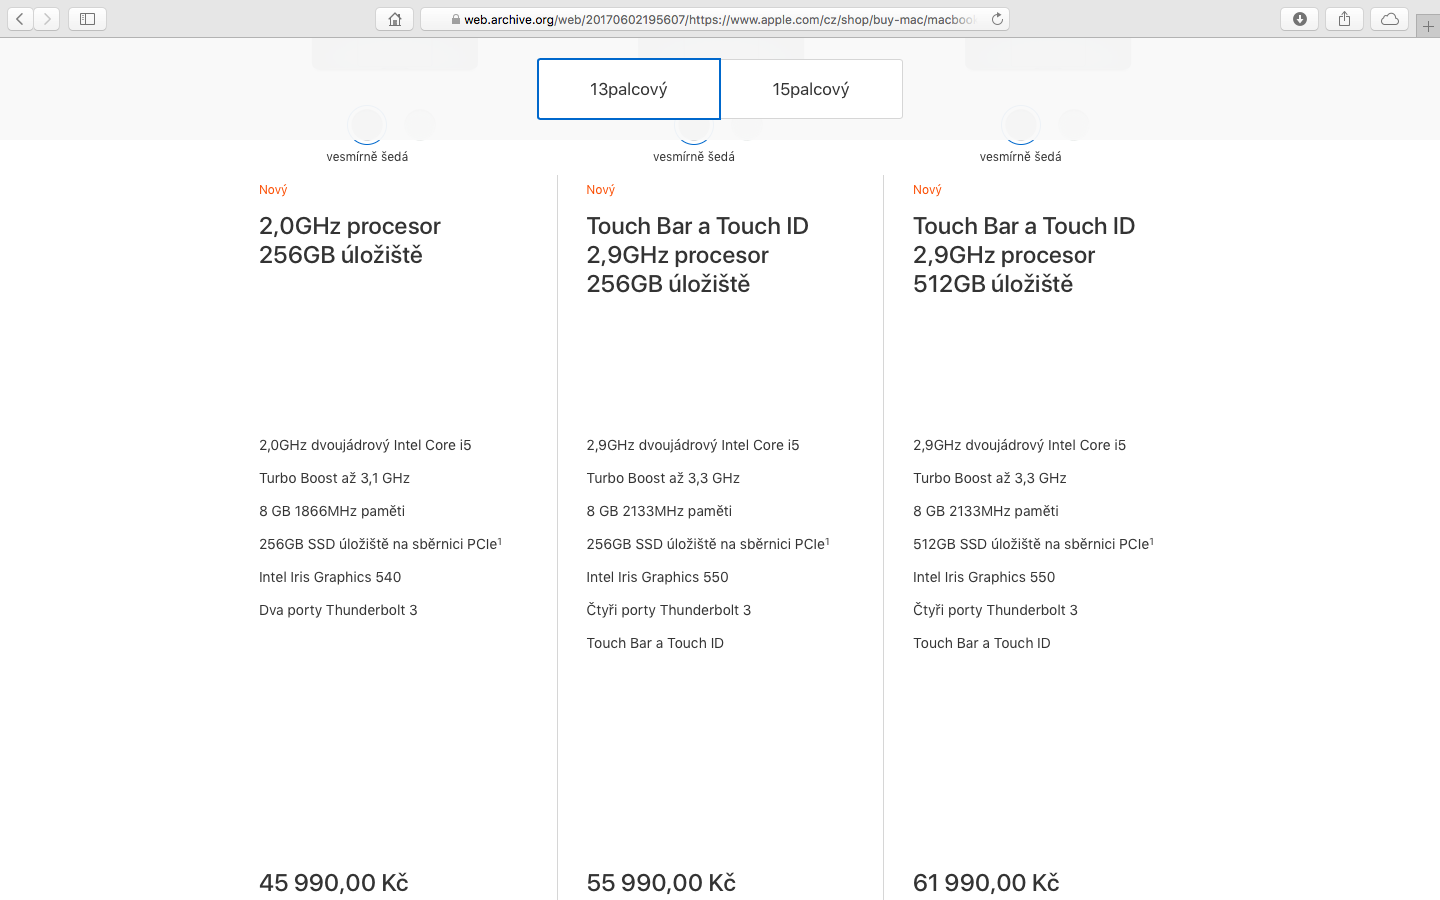Click the 61 990,00 Kč price
Screen dimensions: 1440x900
986,882
